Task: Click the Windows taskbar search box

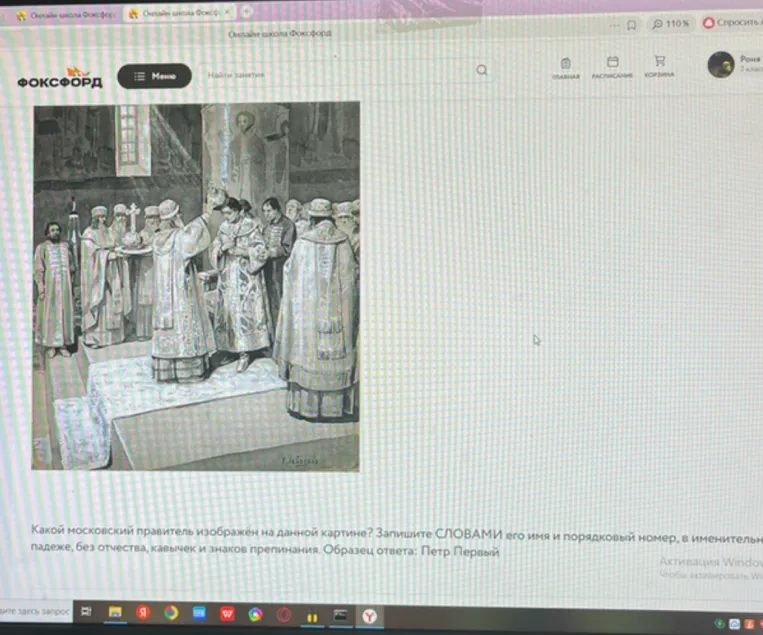Action: 35,611
